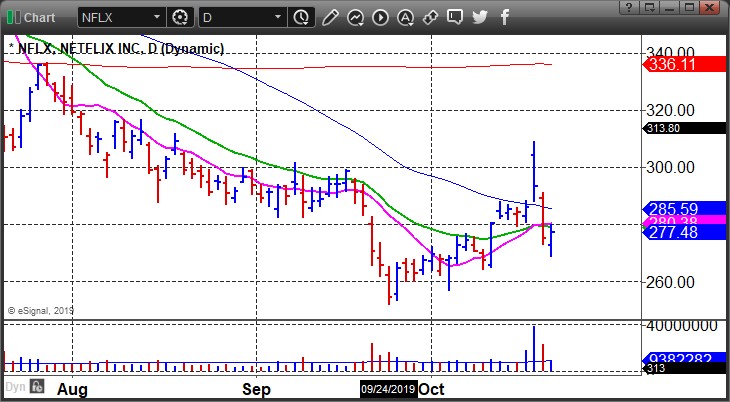Open the symbol settings gear menu

point(179,18)
